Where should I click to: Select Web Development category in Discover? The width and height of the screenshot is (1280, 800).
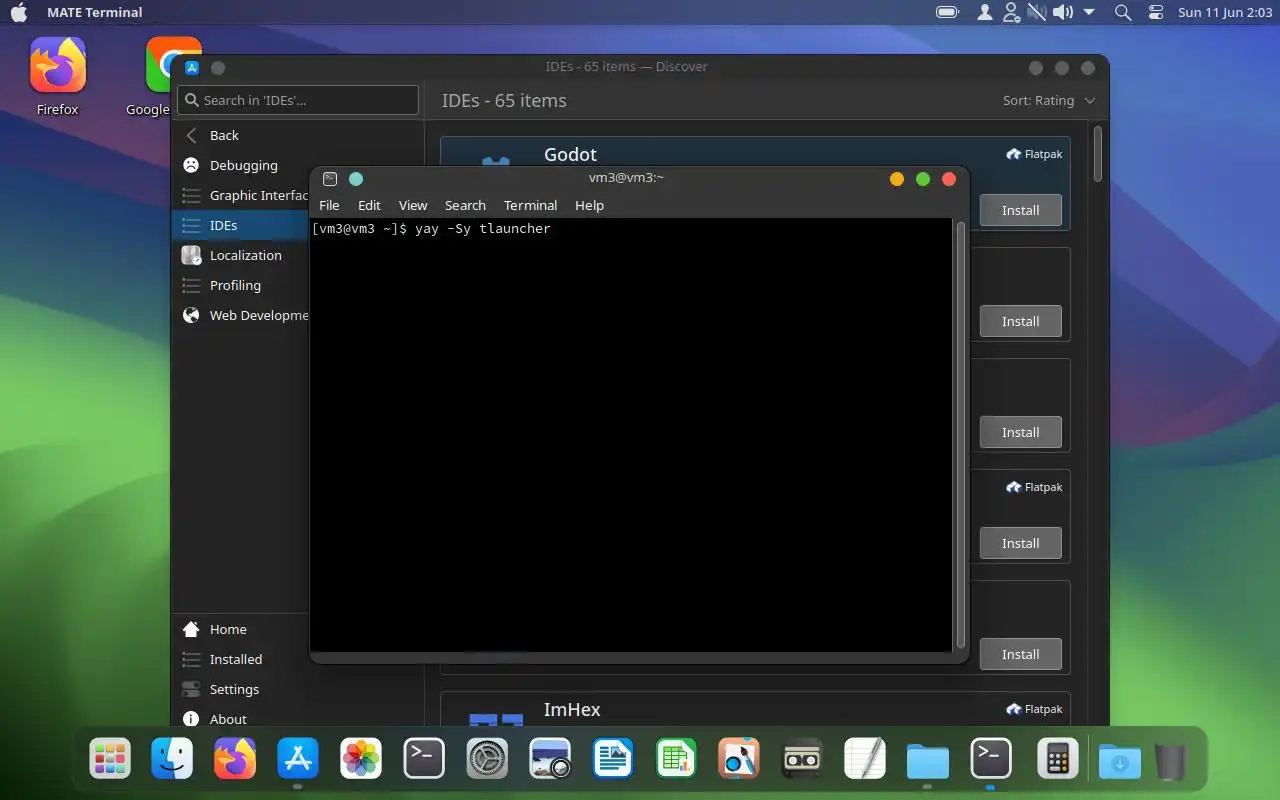point(240,315)
